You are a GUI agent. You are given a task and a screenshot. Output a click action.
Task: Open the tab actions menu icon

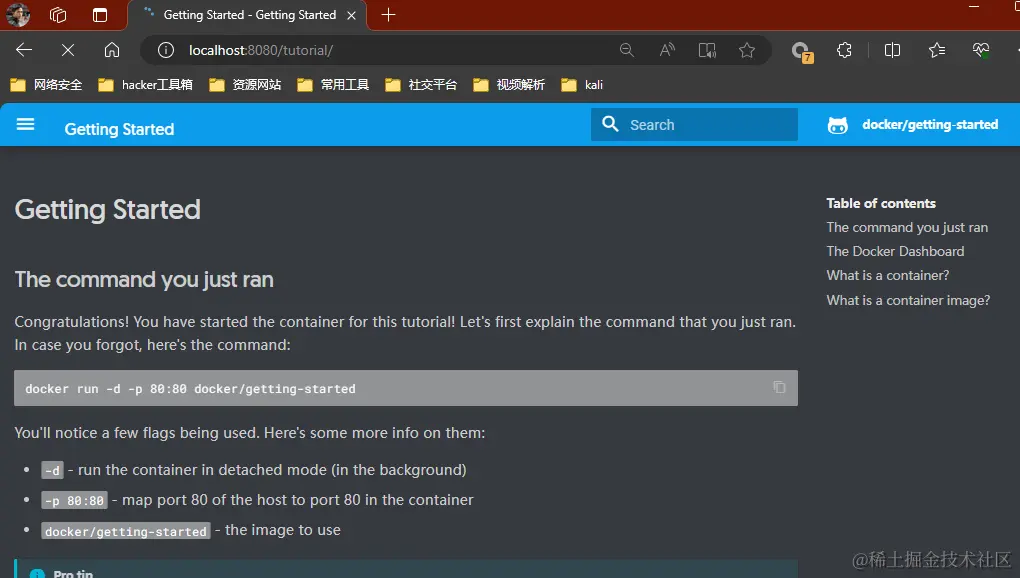click(100, 15)
